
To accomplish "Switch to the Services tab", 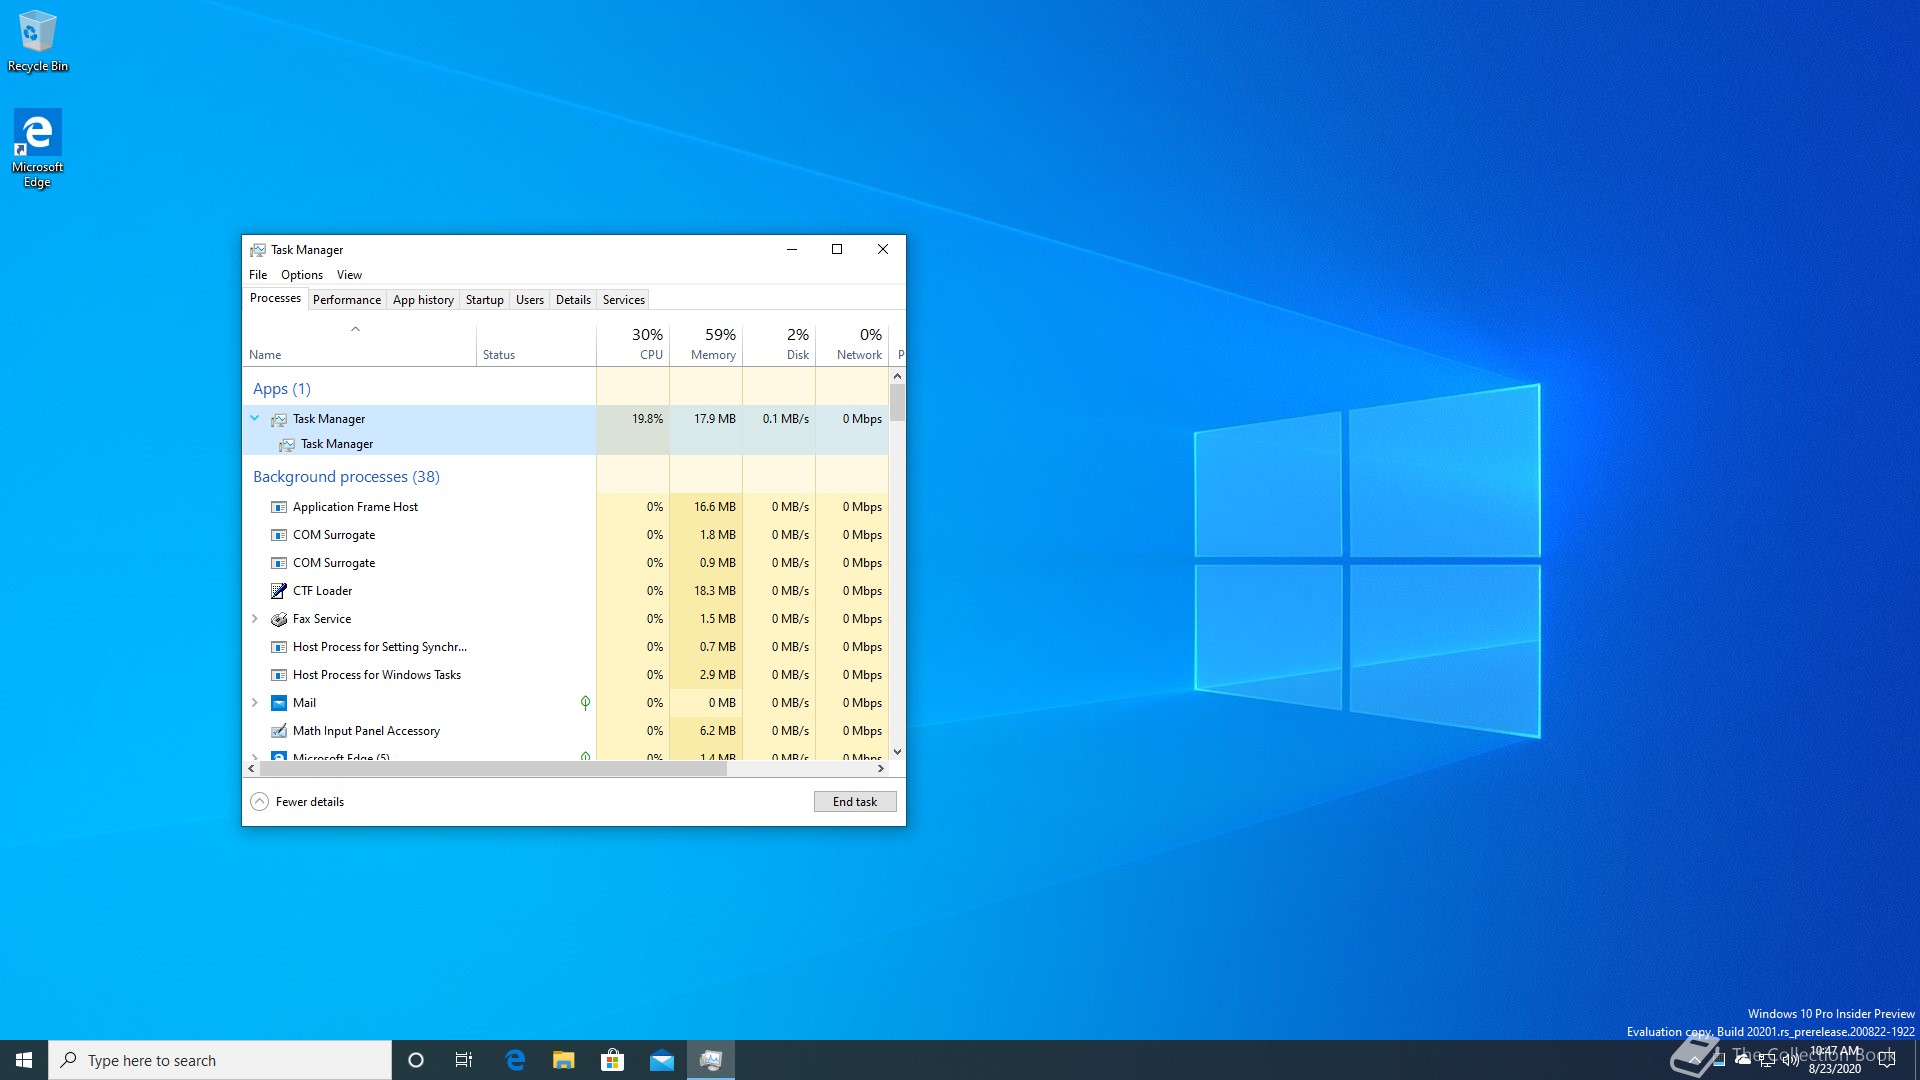I will pyautogui.click(x=624, y=300).
